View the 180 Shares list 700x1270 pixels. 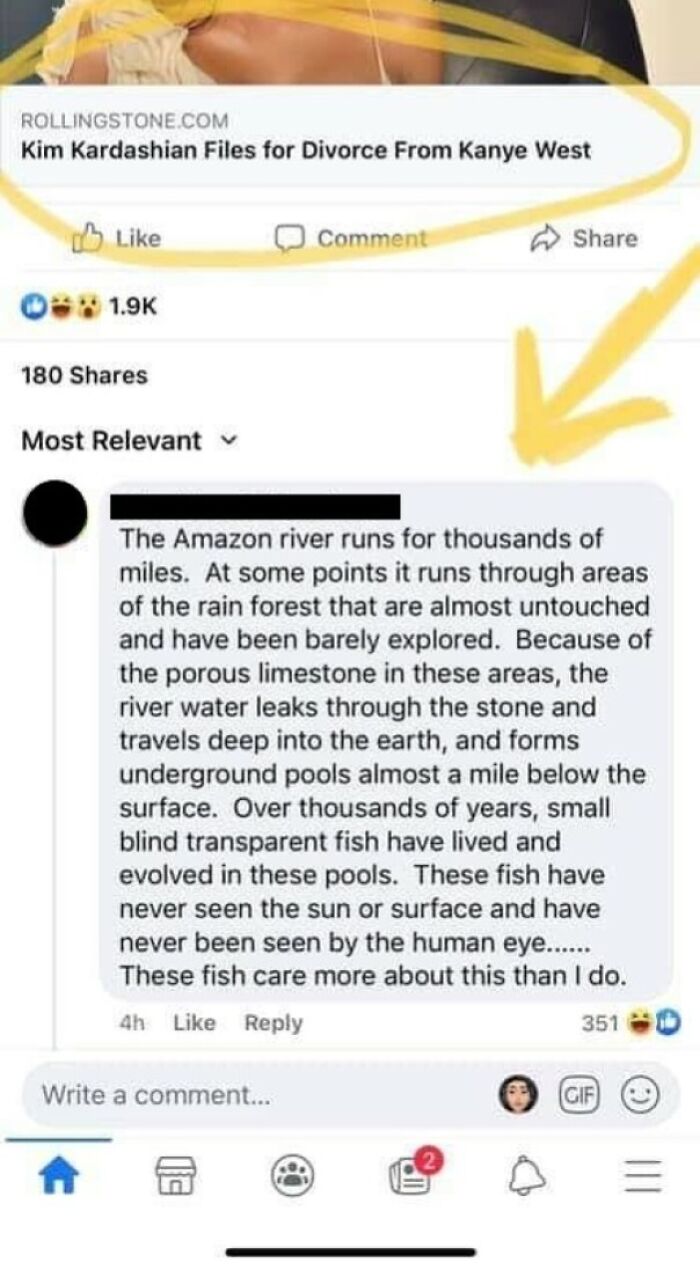(x=84, y=376)
